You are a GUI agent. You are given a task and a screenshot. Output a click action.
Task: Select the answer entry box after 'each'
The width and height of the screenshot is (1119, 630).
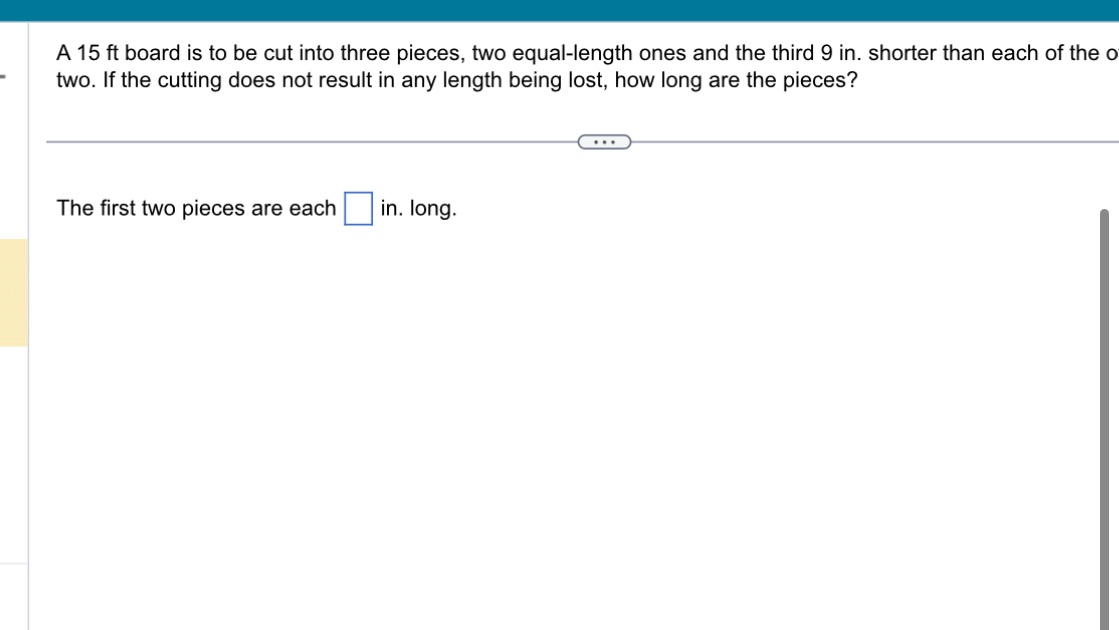(x=357, y=208)
